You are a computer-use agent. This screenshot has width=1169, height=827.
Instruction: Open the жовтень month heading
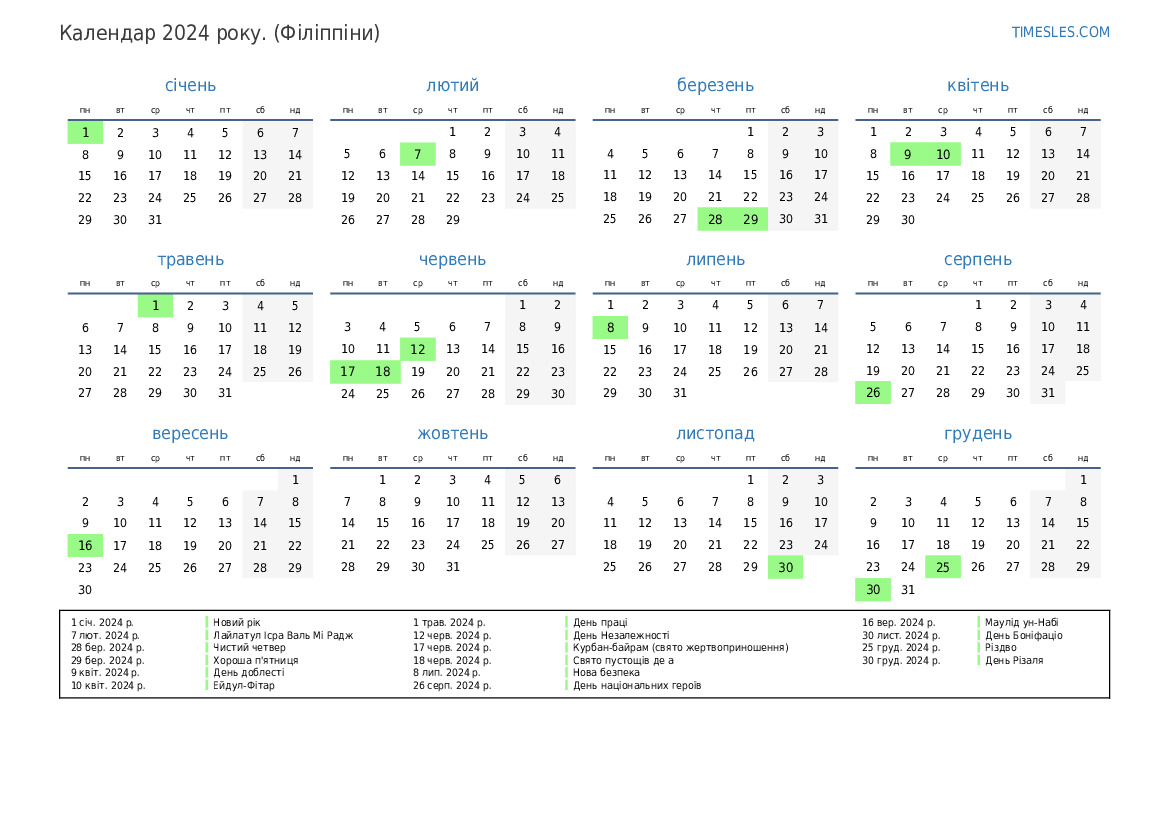point(452,434)
